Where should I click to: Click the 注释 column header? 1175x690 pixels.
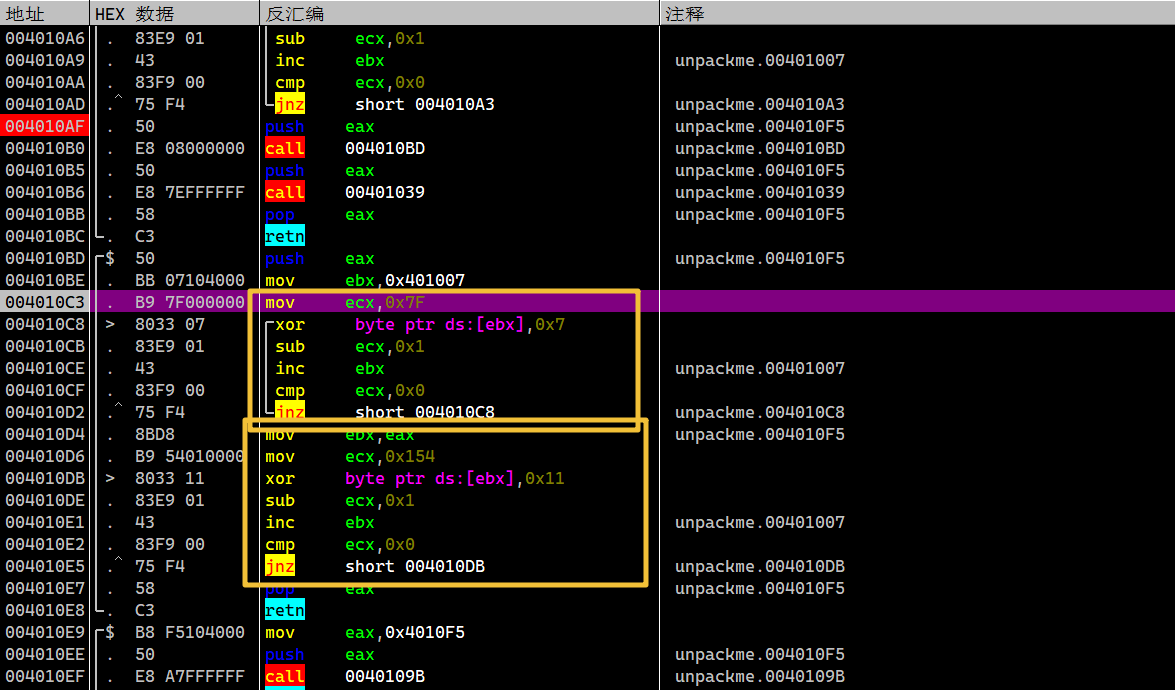pyautogui.click(x=685, y=14)
